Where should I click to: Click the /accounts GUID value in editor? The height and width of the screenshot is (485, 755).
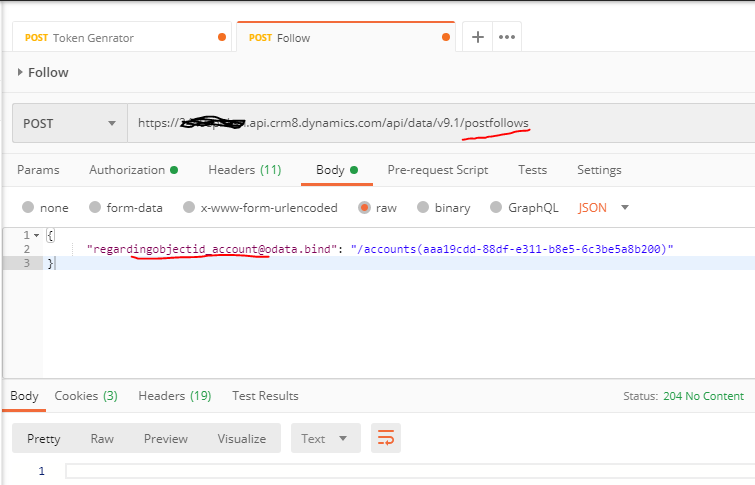click(512, 249)
